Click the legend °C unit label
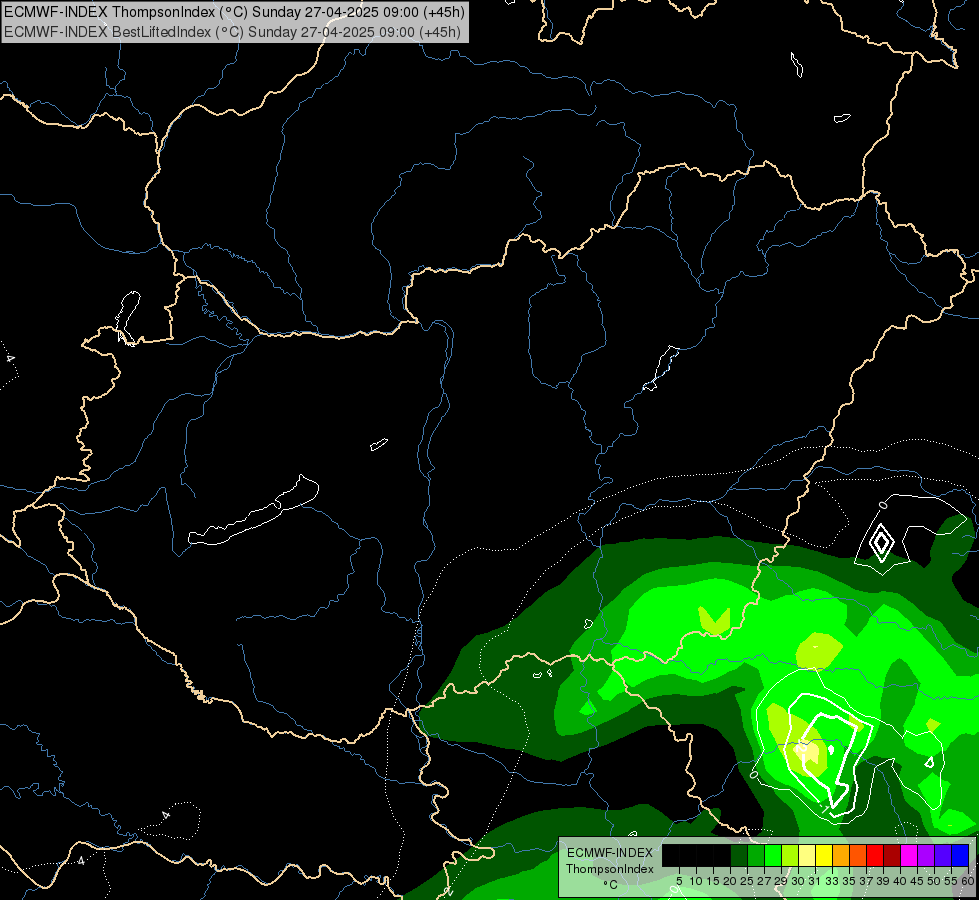 (610, 885)
